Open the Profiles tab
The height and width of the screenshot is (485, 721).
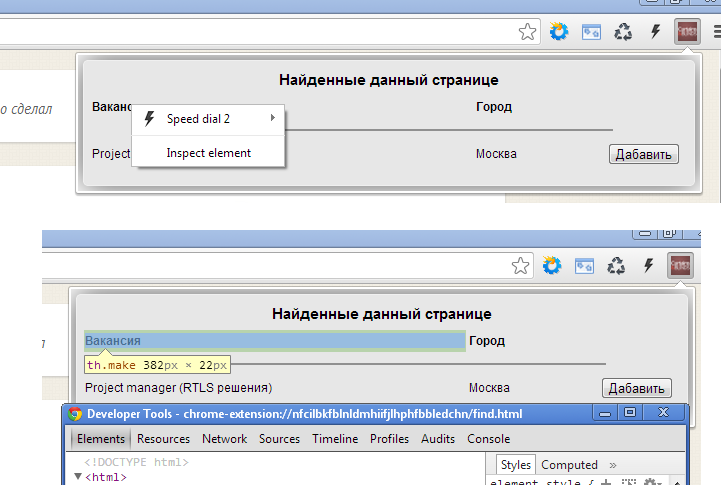[389, 439]
